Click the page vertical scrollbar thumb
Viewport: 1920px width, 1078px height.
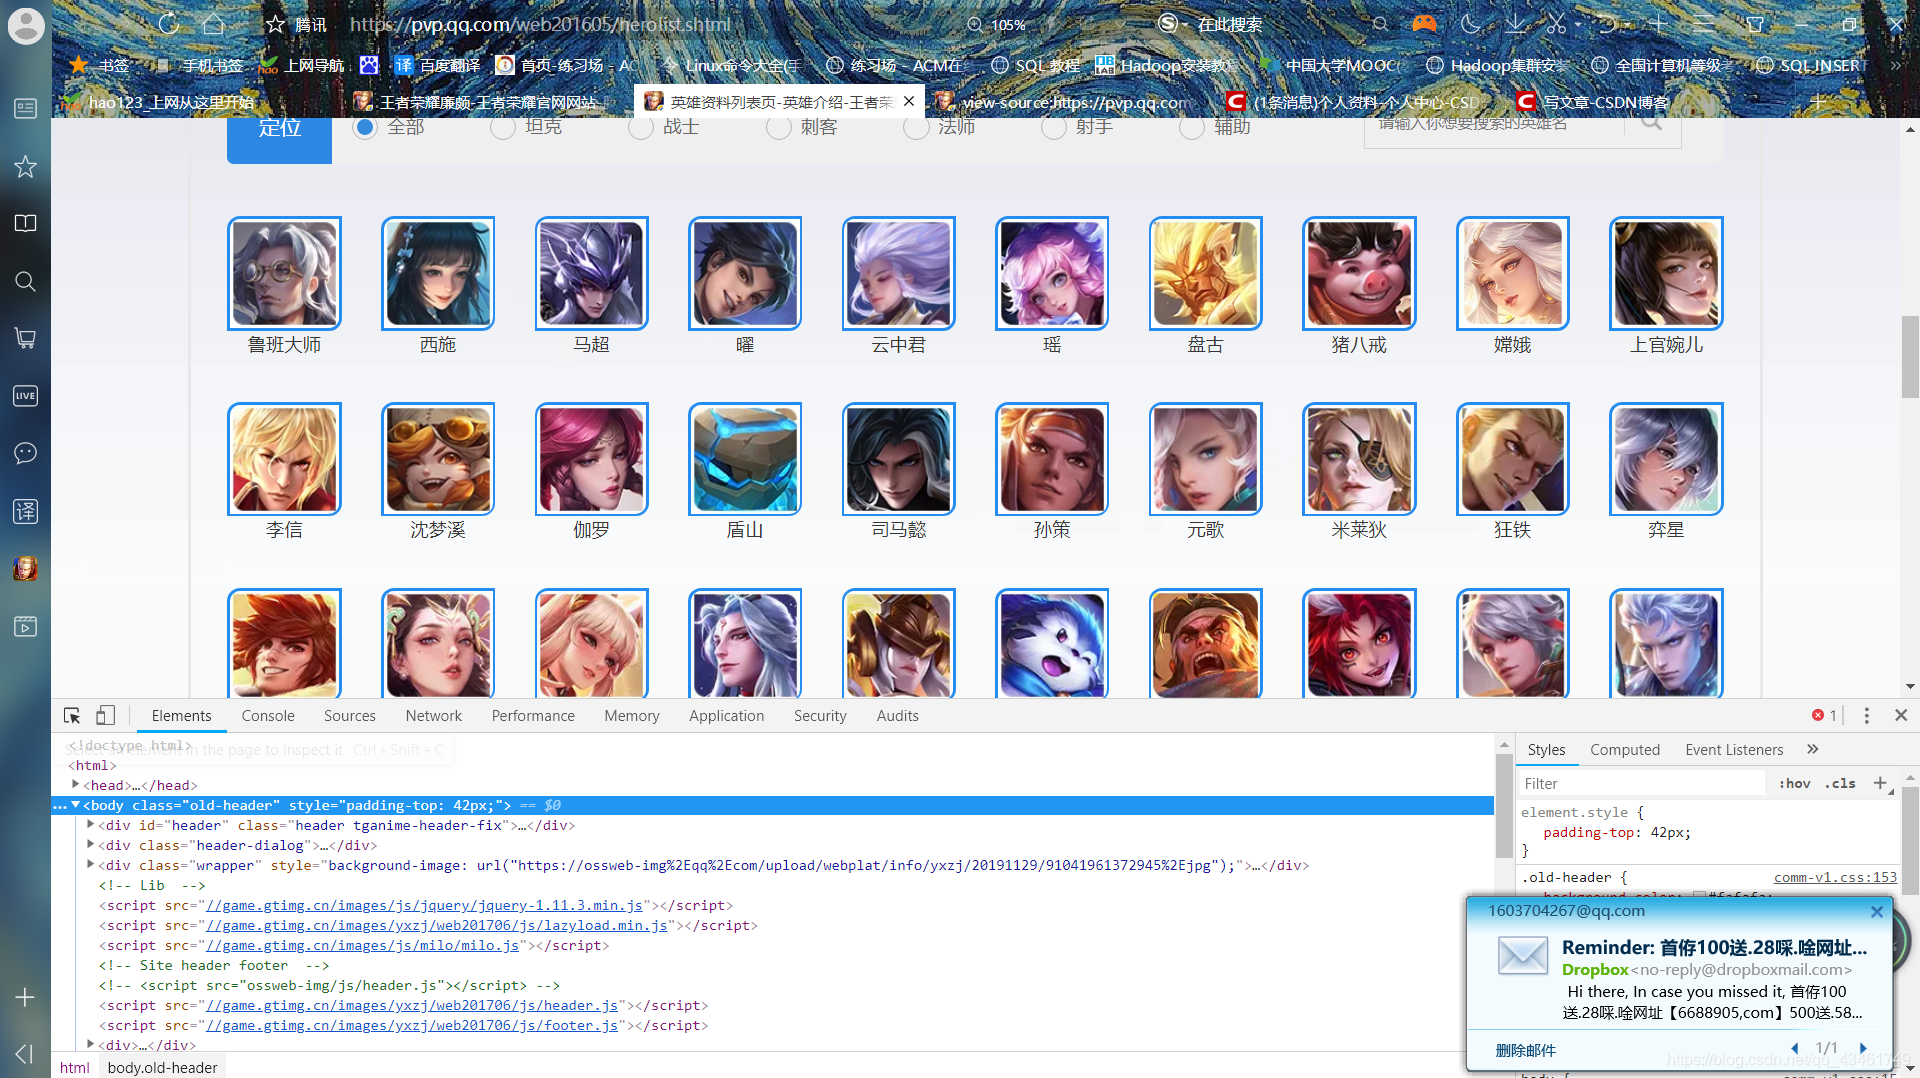point(1910,356)
